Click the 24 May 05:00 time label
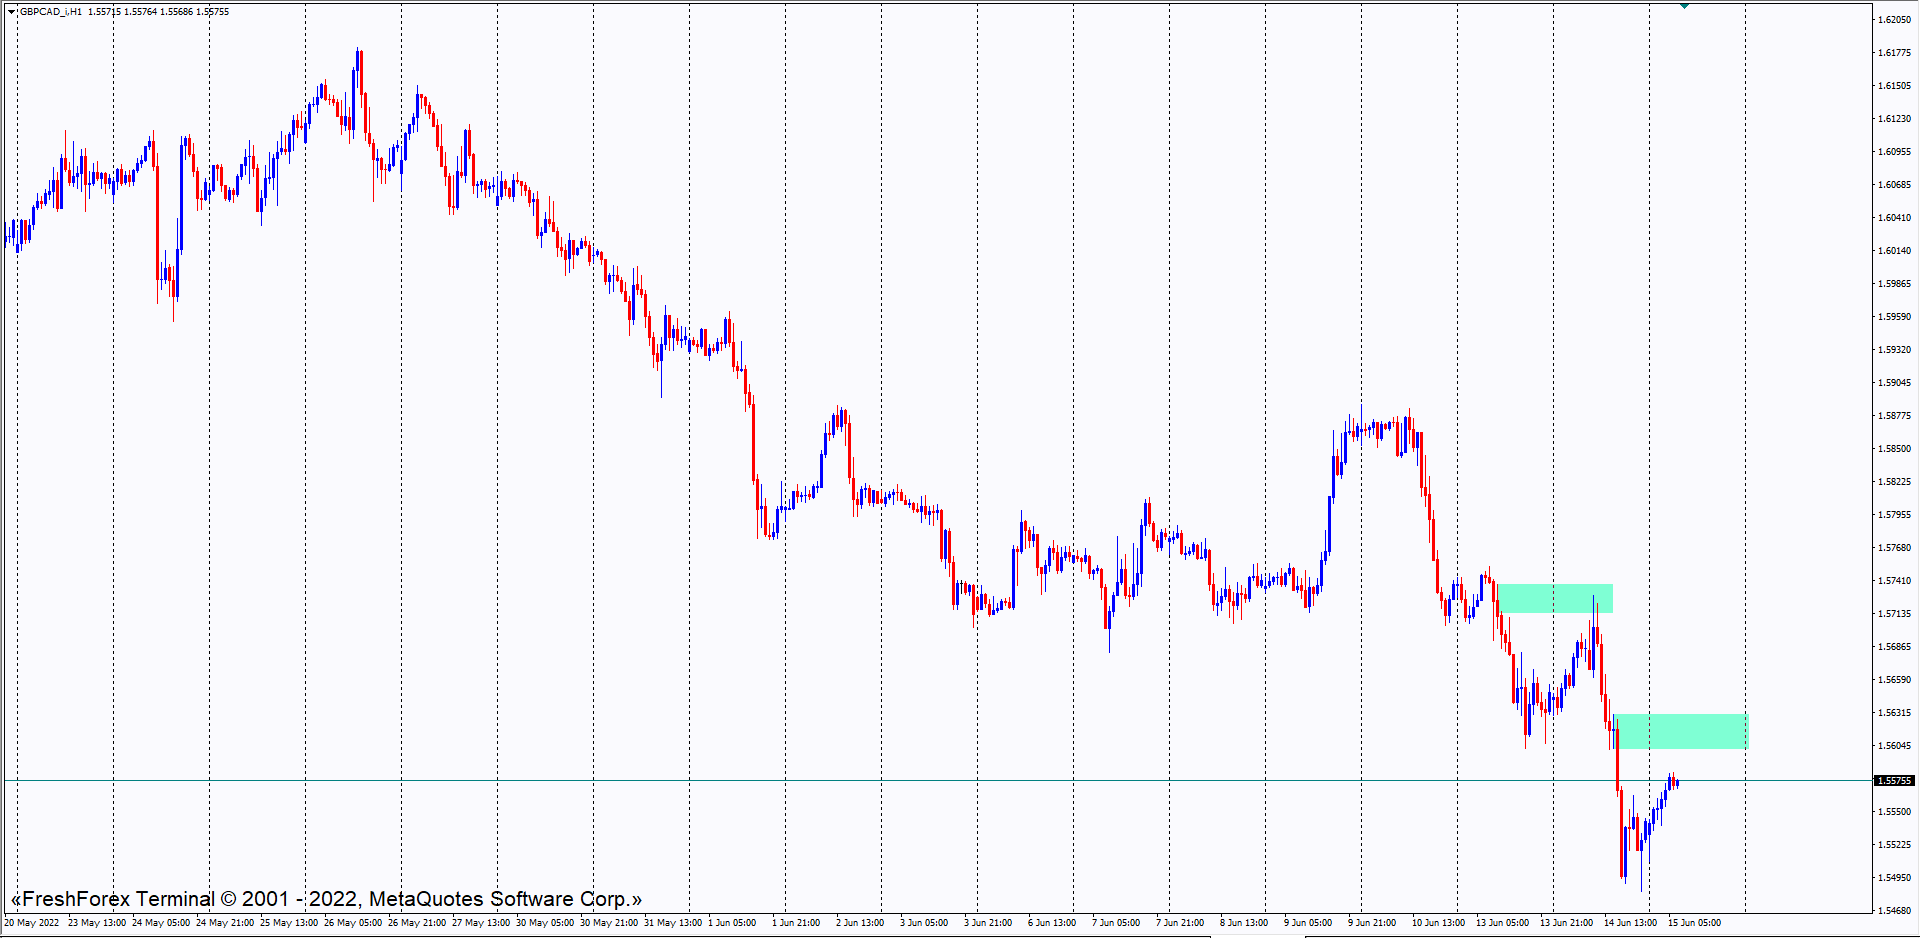The height and width of the screenshot is (938, 1920). pyautogui.click(x=161, y=923)
